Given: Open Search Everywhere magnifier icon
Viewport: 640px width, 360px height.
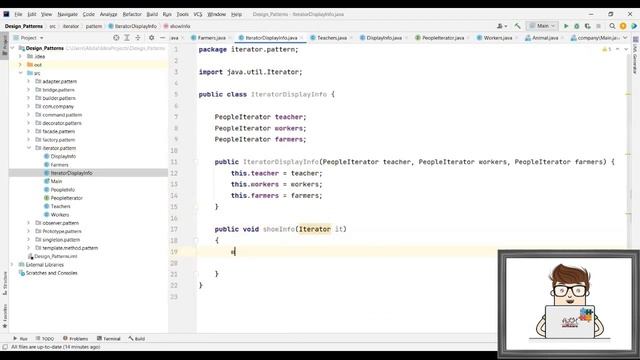Looking at the screenshot, I should tap(612, 26).
